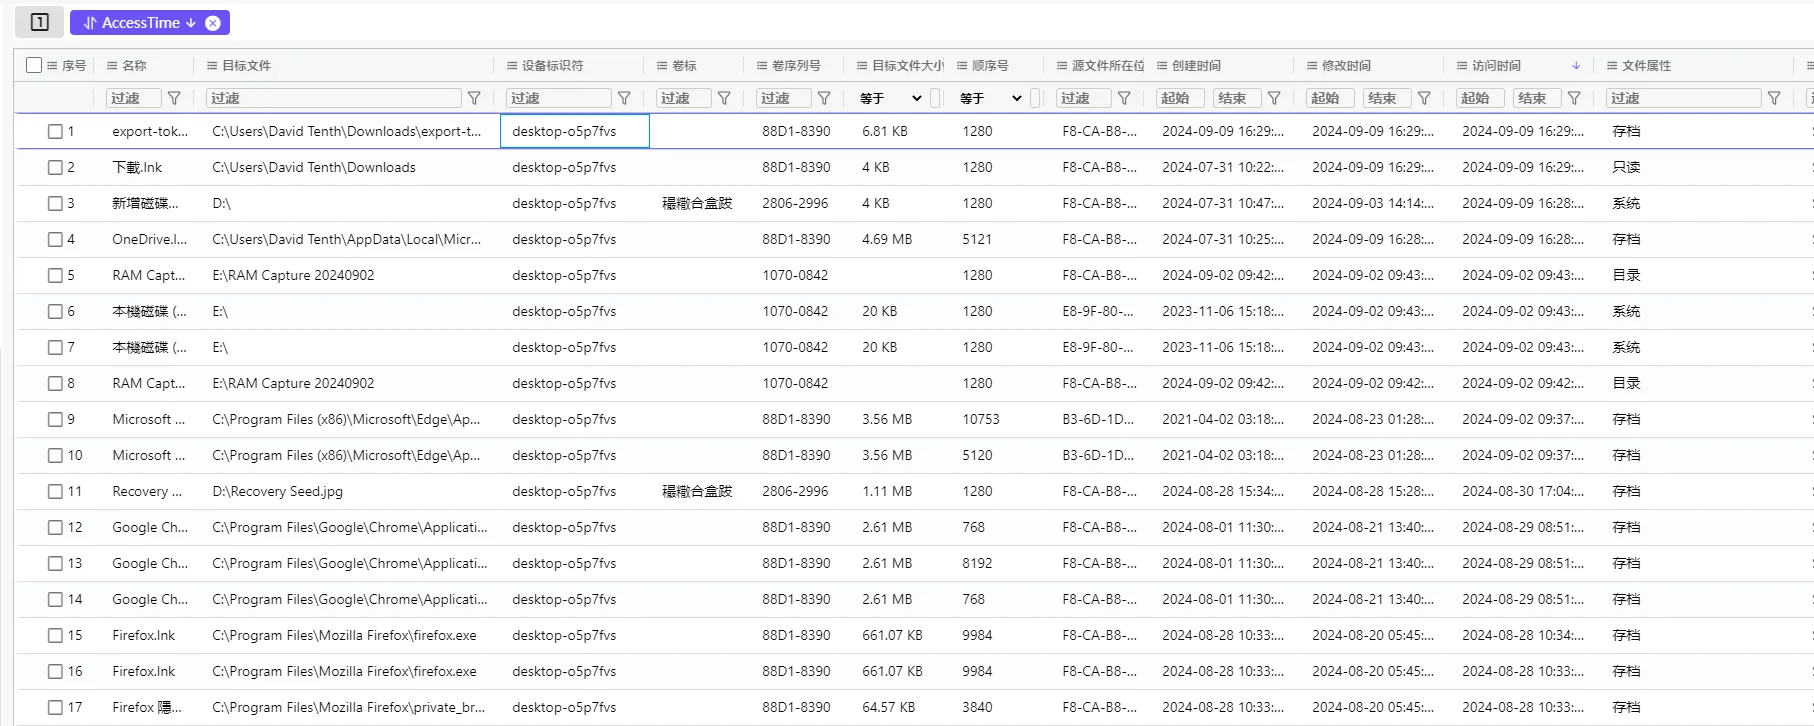Image resolution: width=1814 pixels, height=726 pixels.
Task: Remove the AccessTime sort chip
Action: [x=213, y=23]
